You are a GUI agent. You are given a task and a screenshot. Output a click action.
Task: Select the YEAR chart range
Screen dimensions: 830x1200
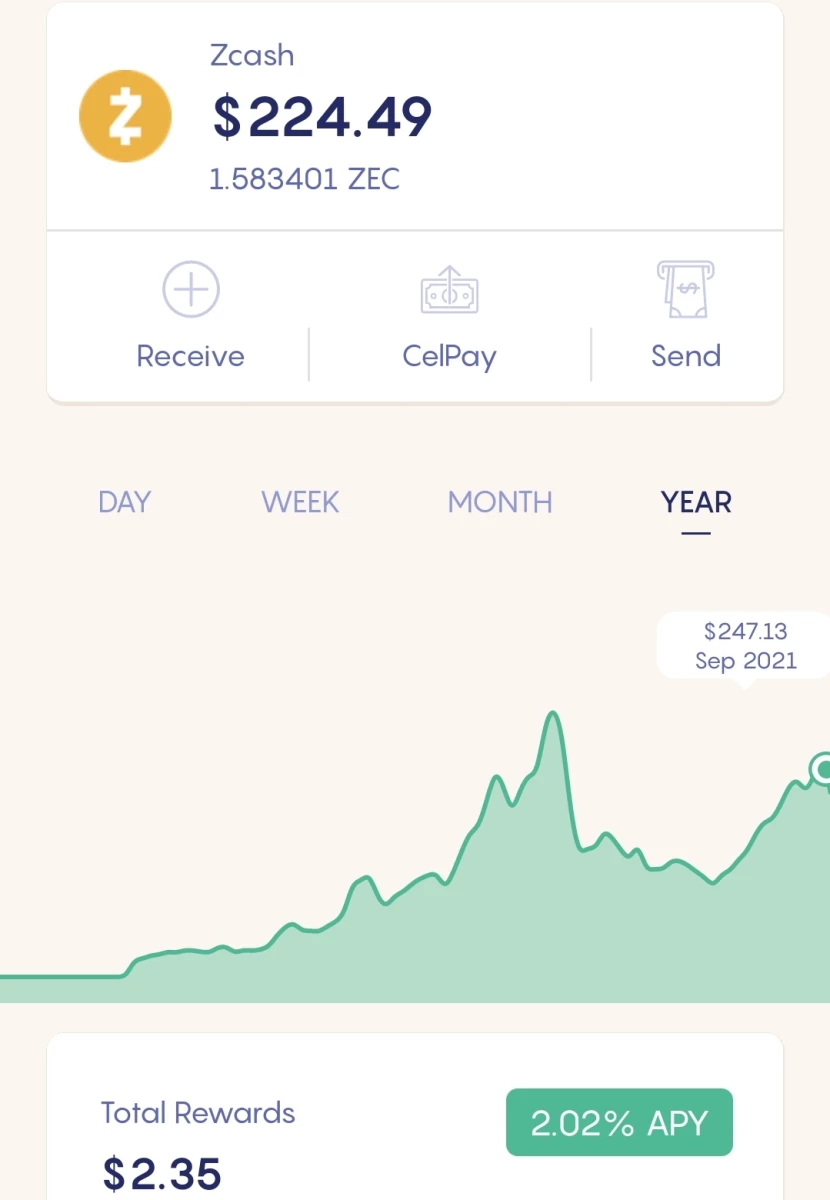[696, 502]
